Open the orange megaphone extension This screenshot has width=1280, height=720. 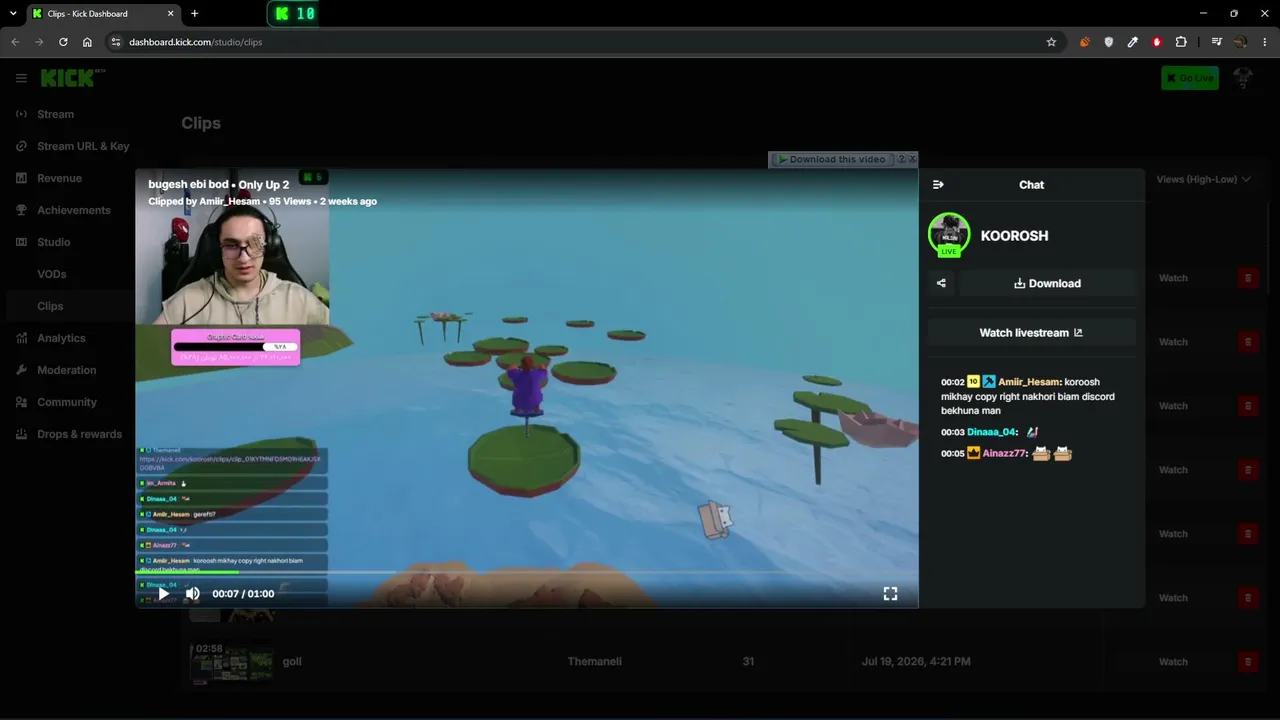[1085, 42]
